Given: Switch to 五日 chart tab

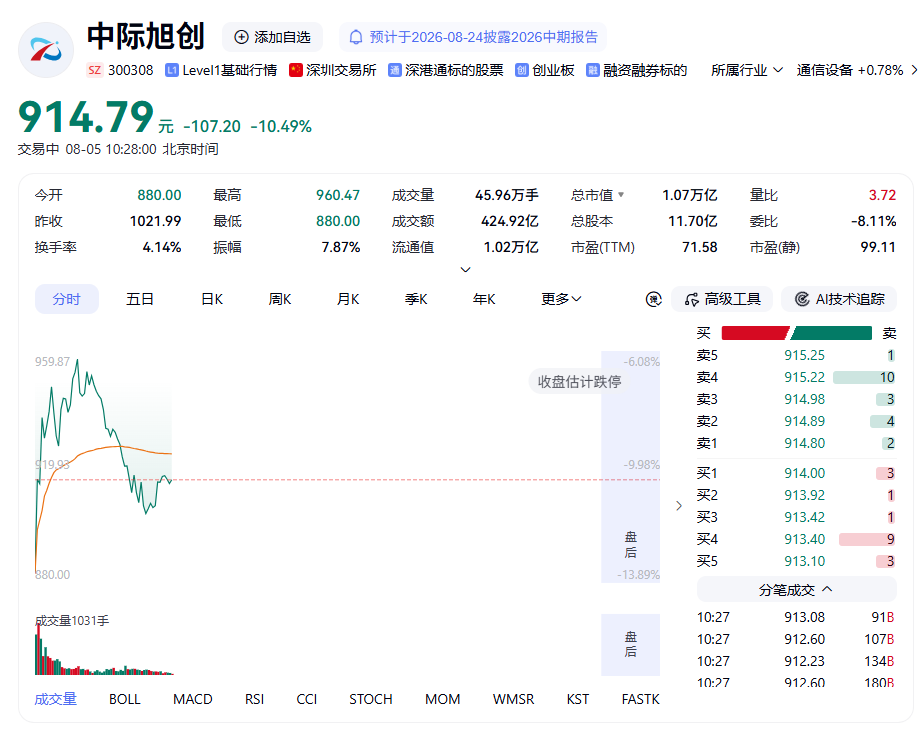Looking at the screenshot, I should (140, 299).
